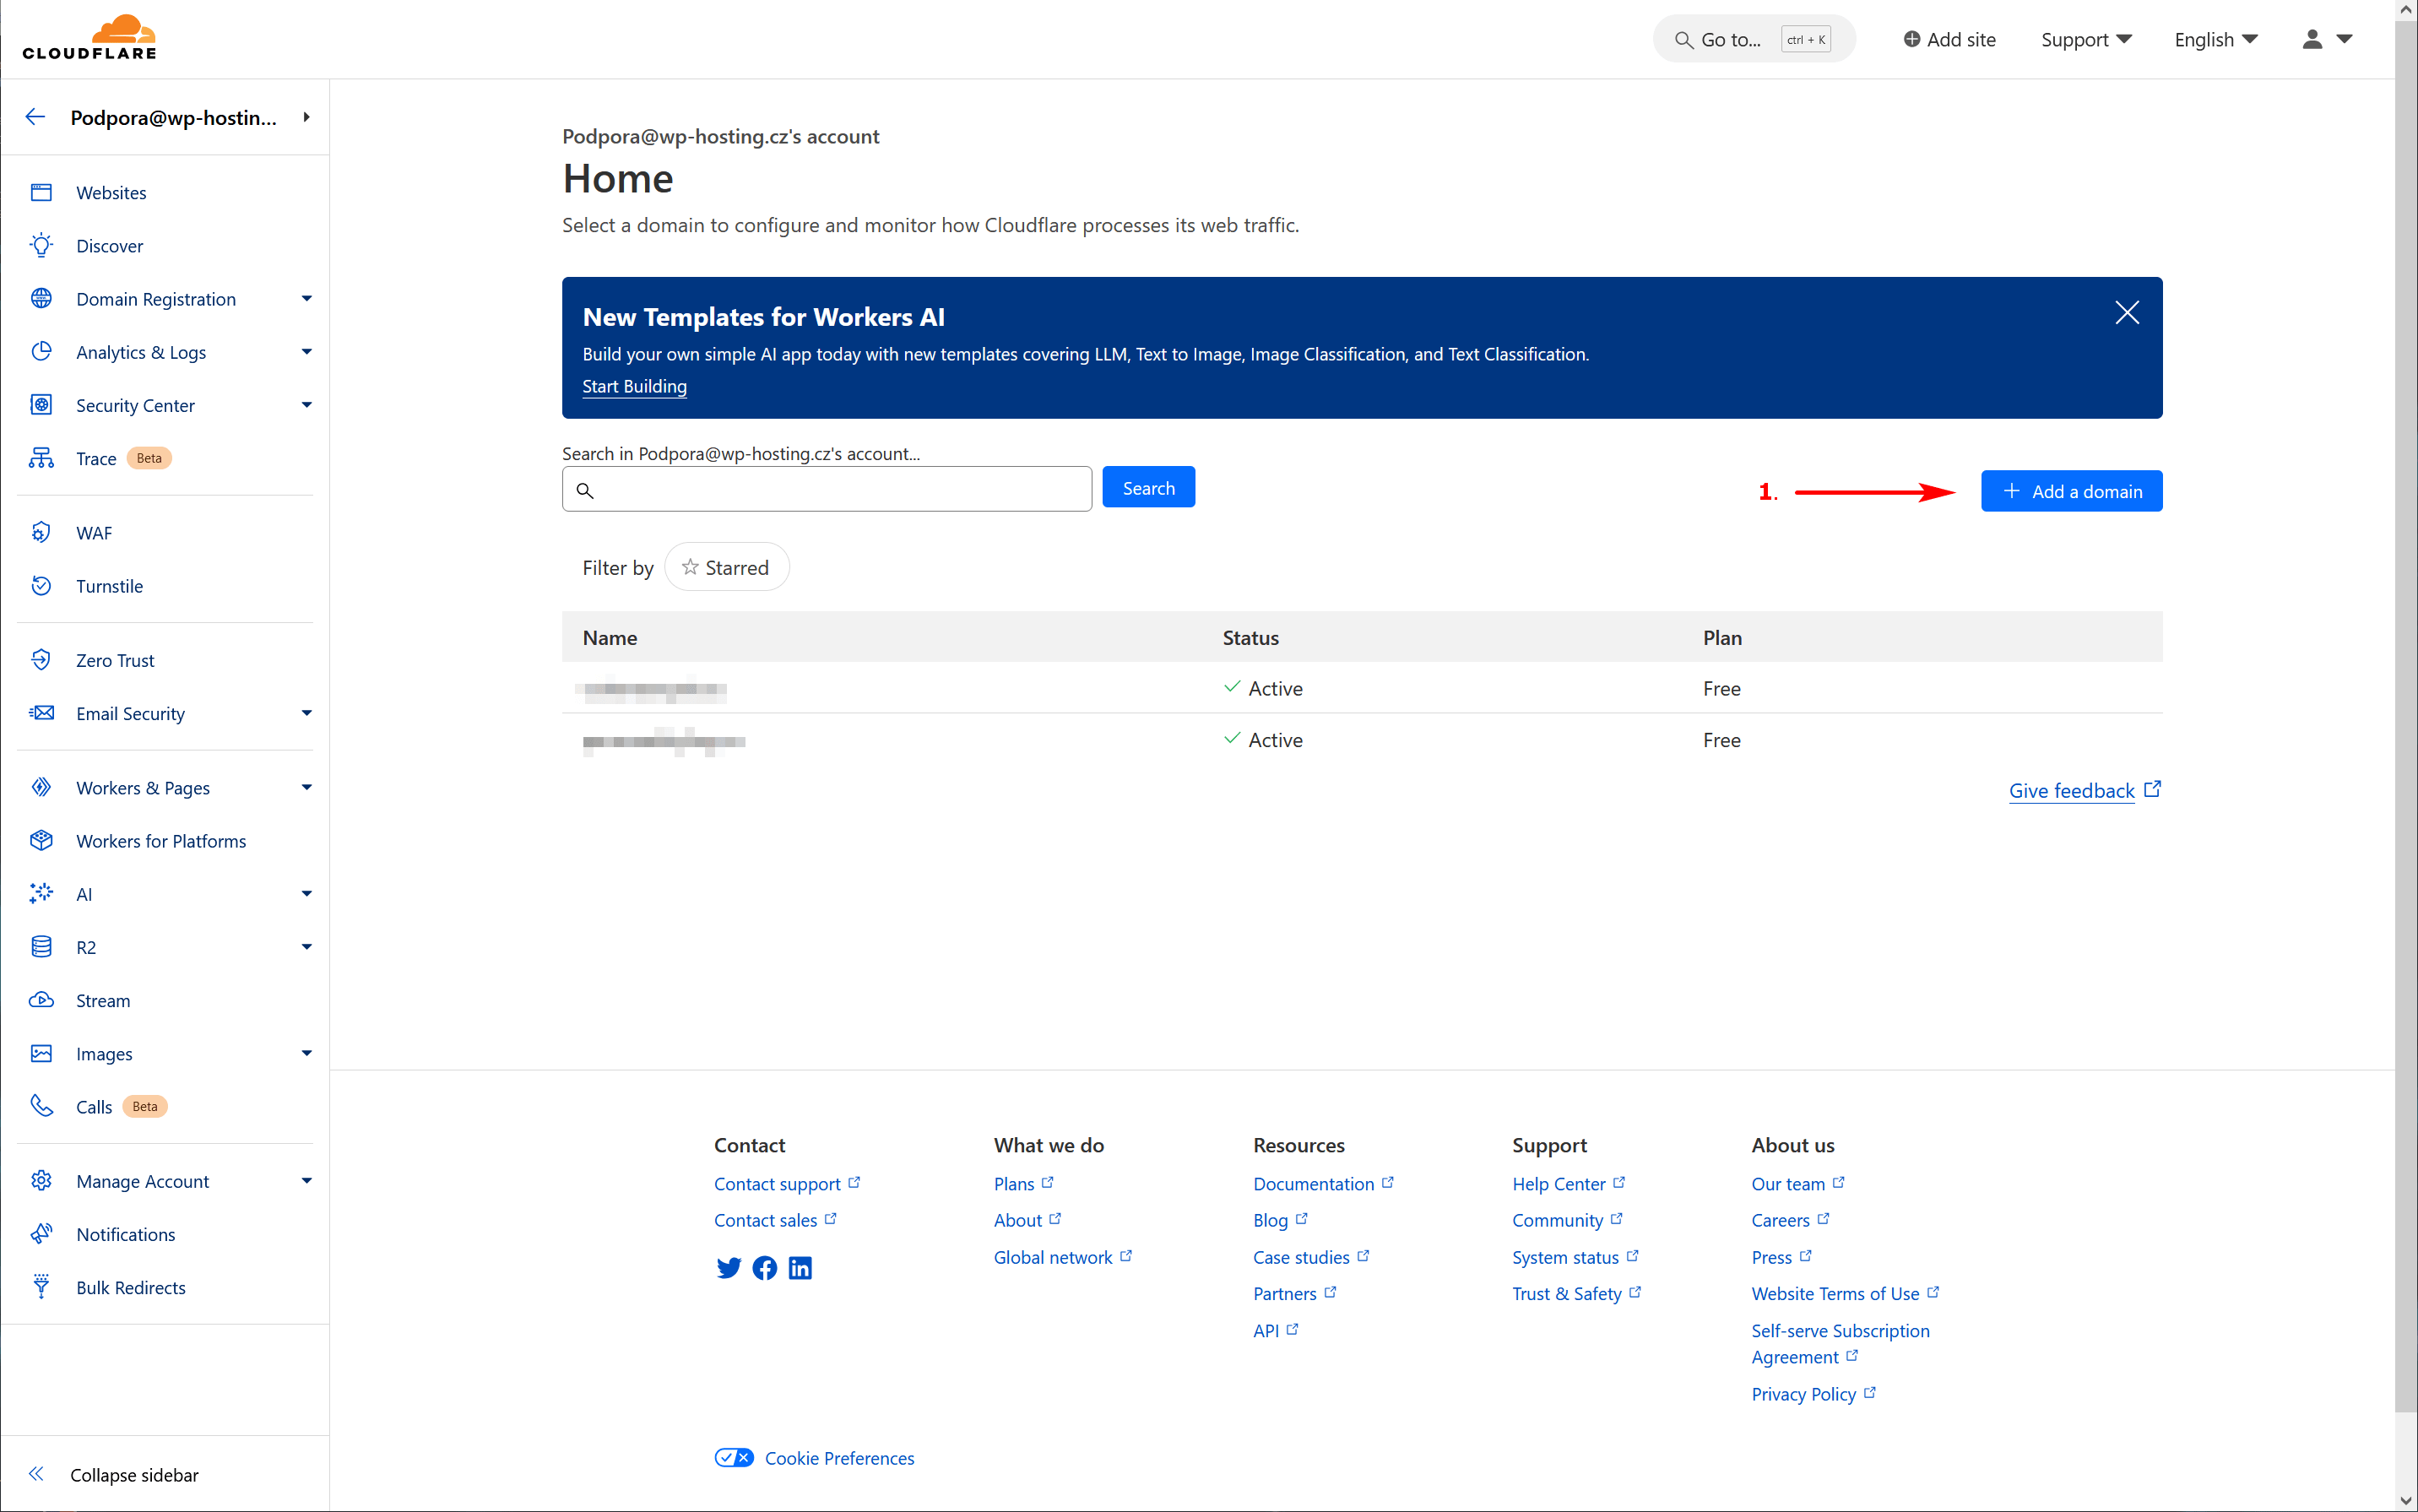Click the Zero Trust icon
The image size is (2418, 1512).
(41, 660)
